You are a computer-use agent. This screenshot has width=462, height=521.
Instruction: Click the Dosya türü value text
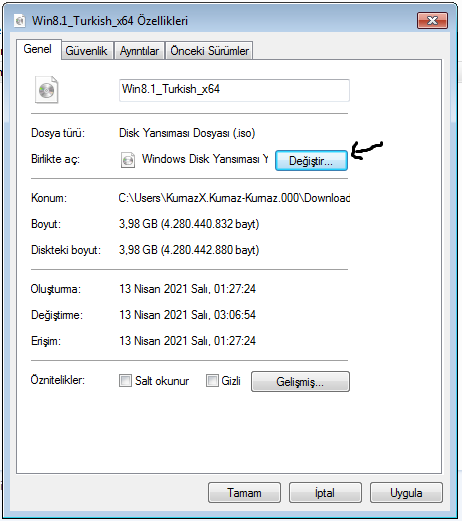pyautogui.click(x=187, y=133)
